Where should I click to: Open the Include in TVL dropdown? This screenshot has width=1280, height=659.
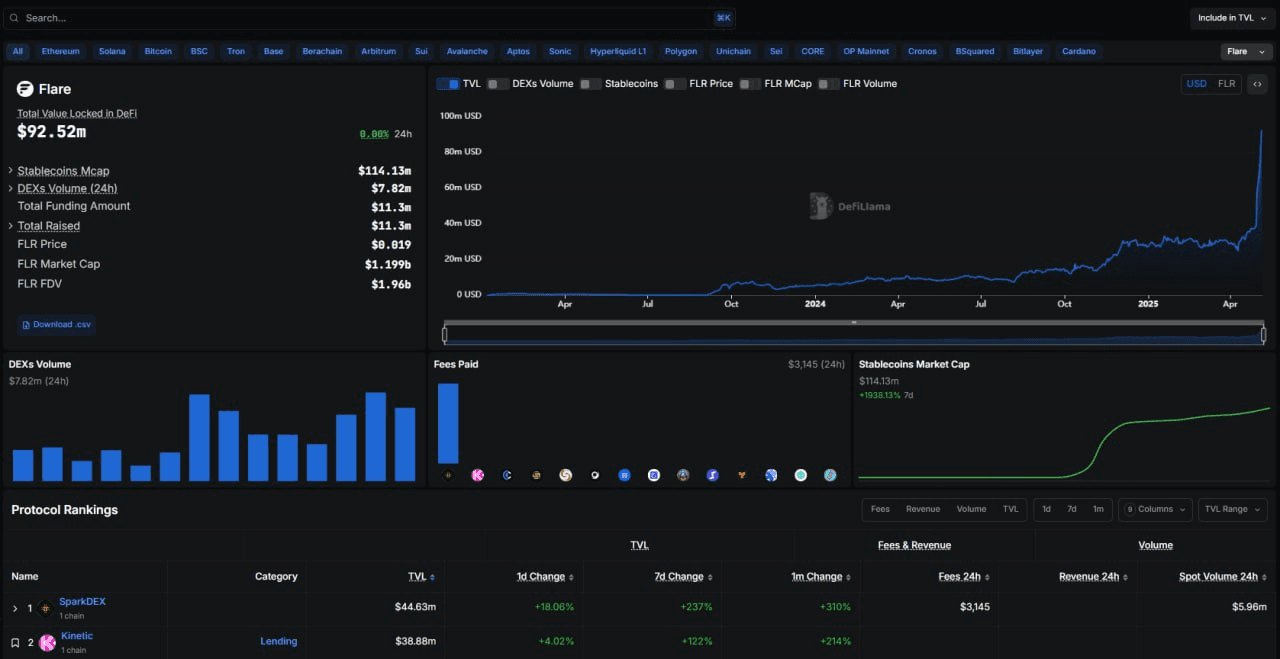(1231, 18)
